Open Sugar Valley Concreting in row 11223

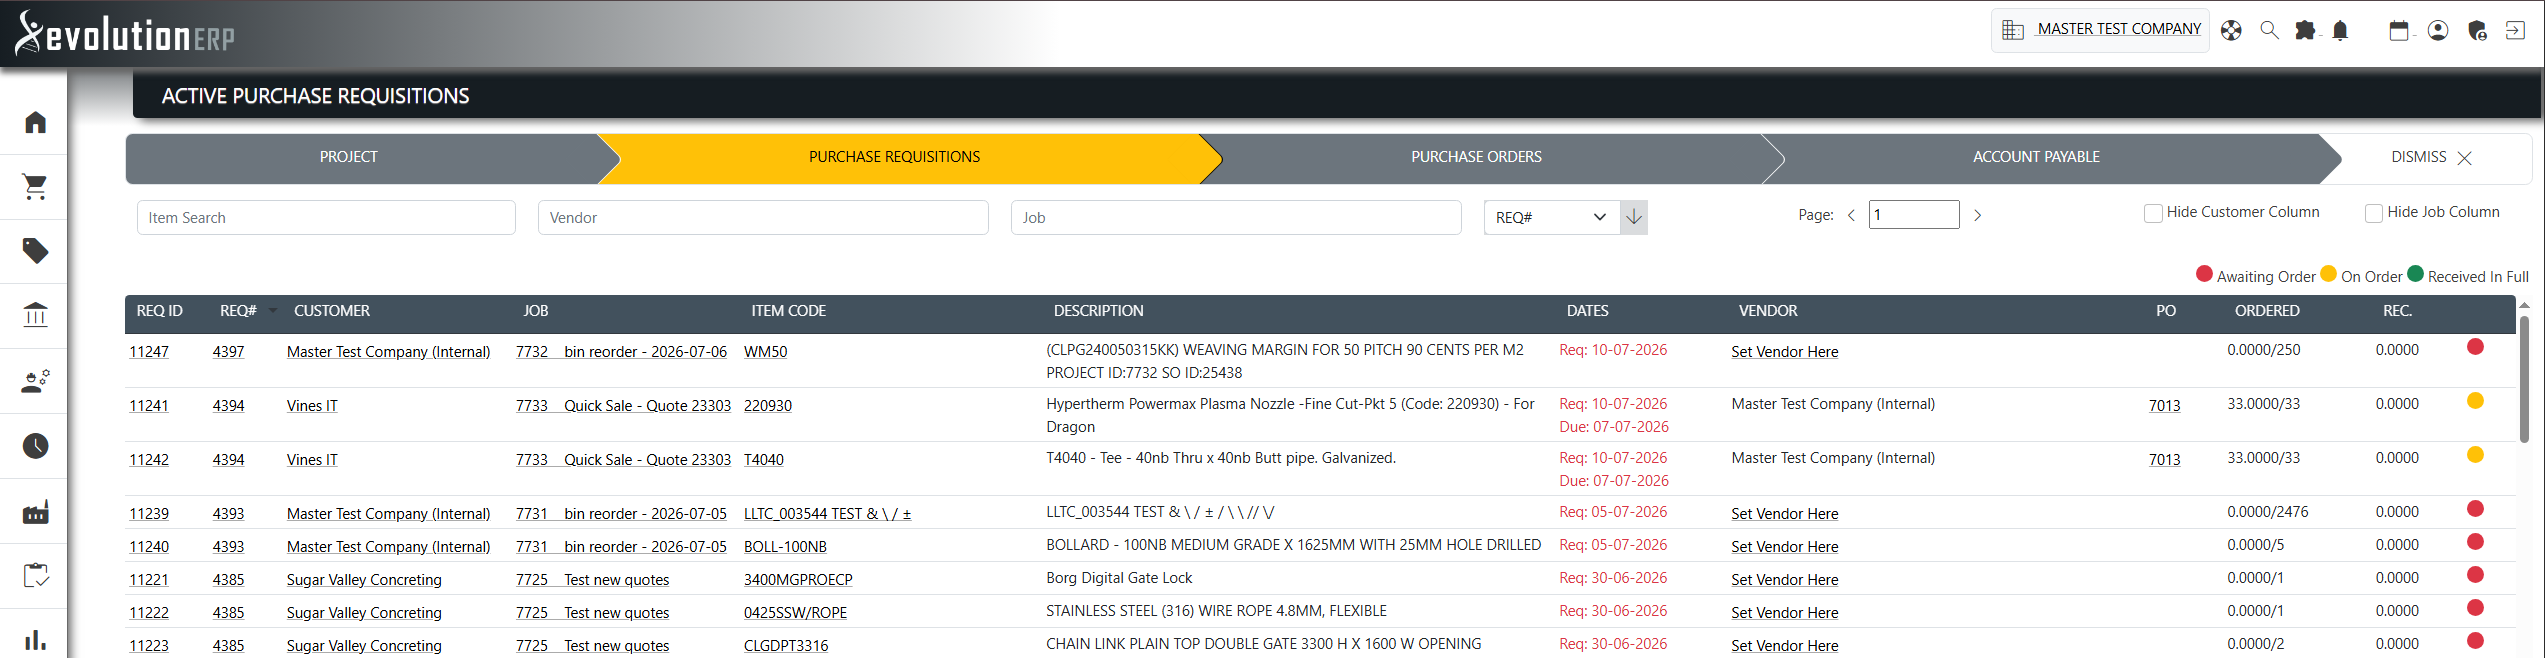click(x=364, y=646)
